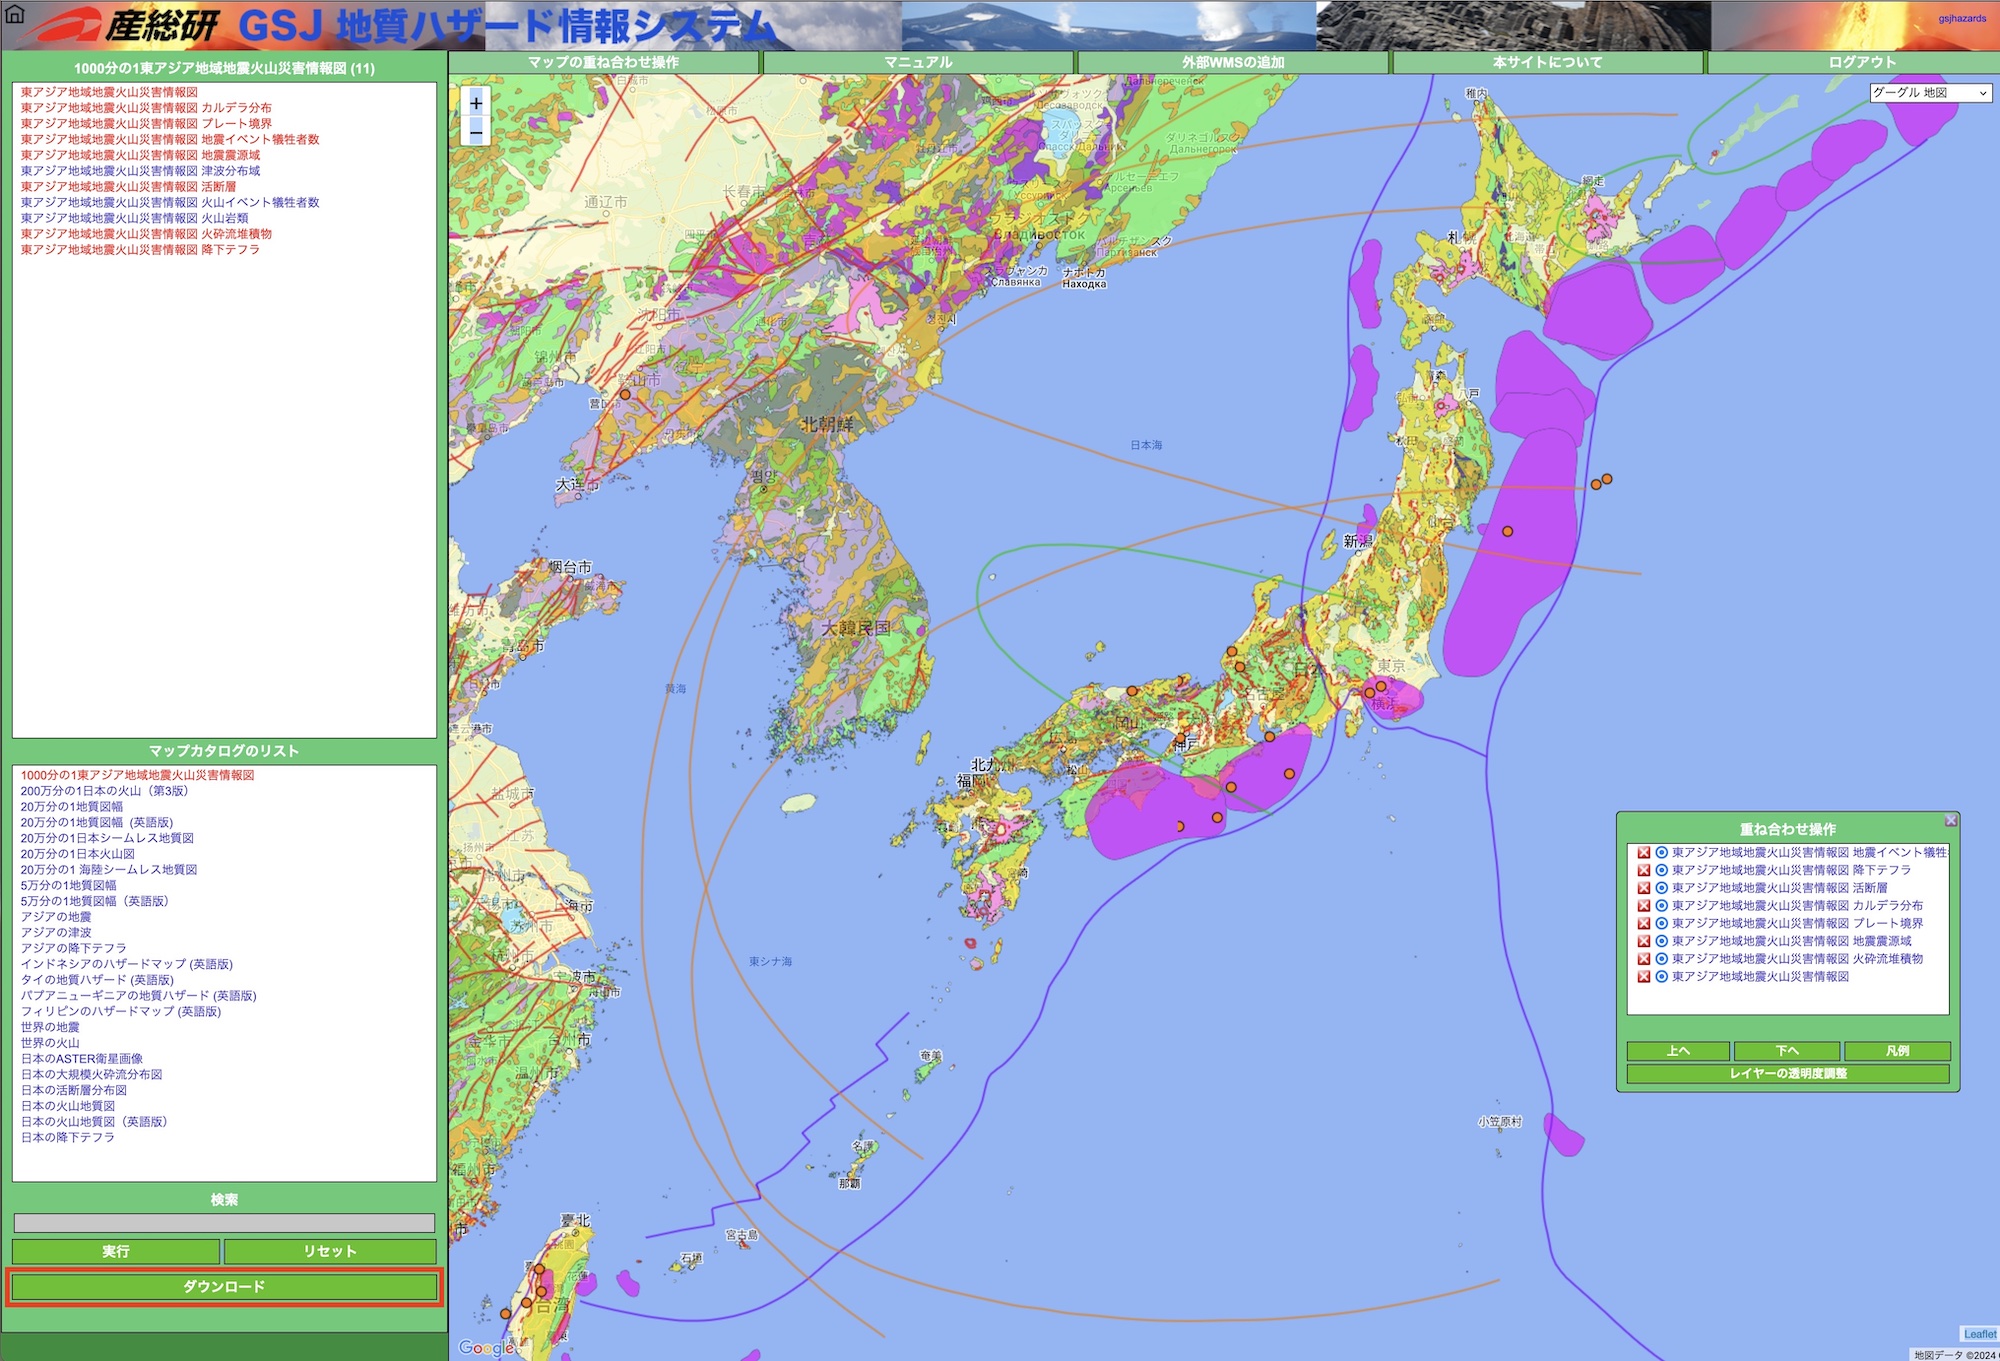Zoom out the map with the minus button
The image size is (2000, 1361).
click(x=476, y=133)
